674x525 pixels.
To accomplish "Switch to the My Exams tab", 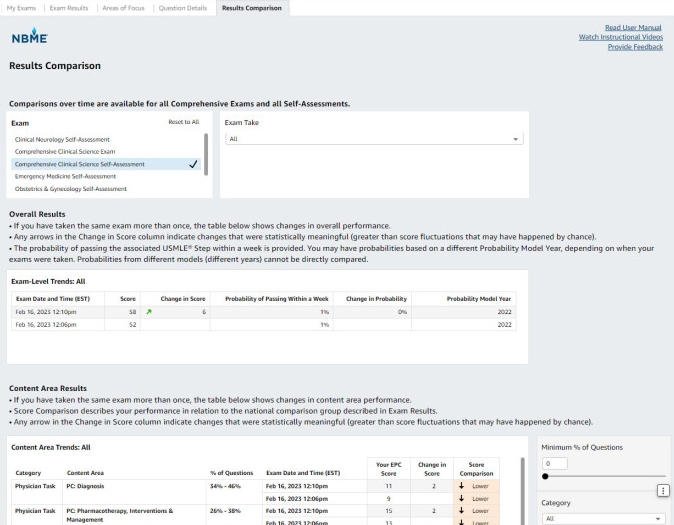I will click(21, 8).
